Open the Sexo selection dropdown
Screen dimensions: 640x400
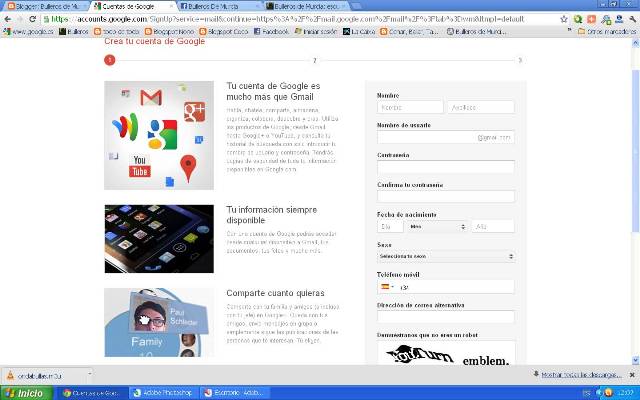446,256
